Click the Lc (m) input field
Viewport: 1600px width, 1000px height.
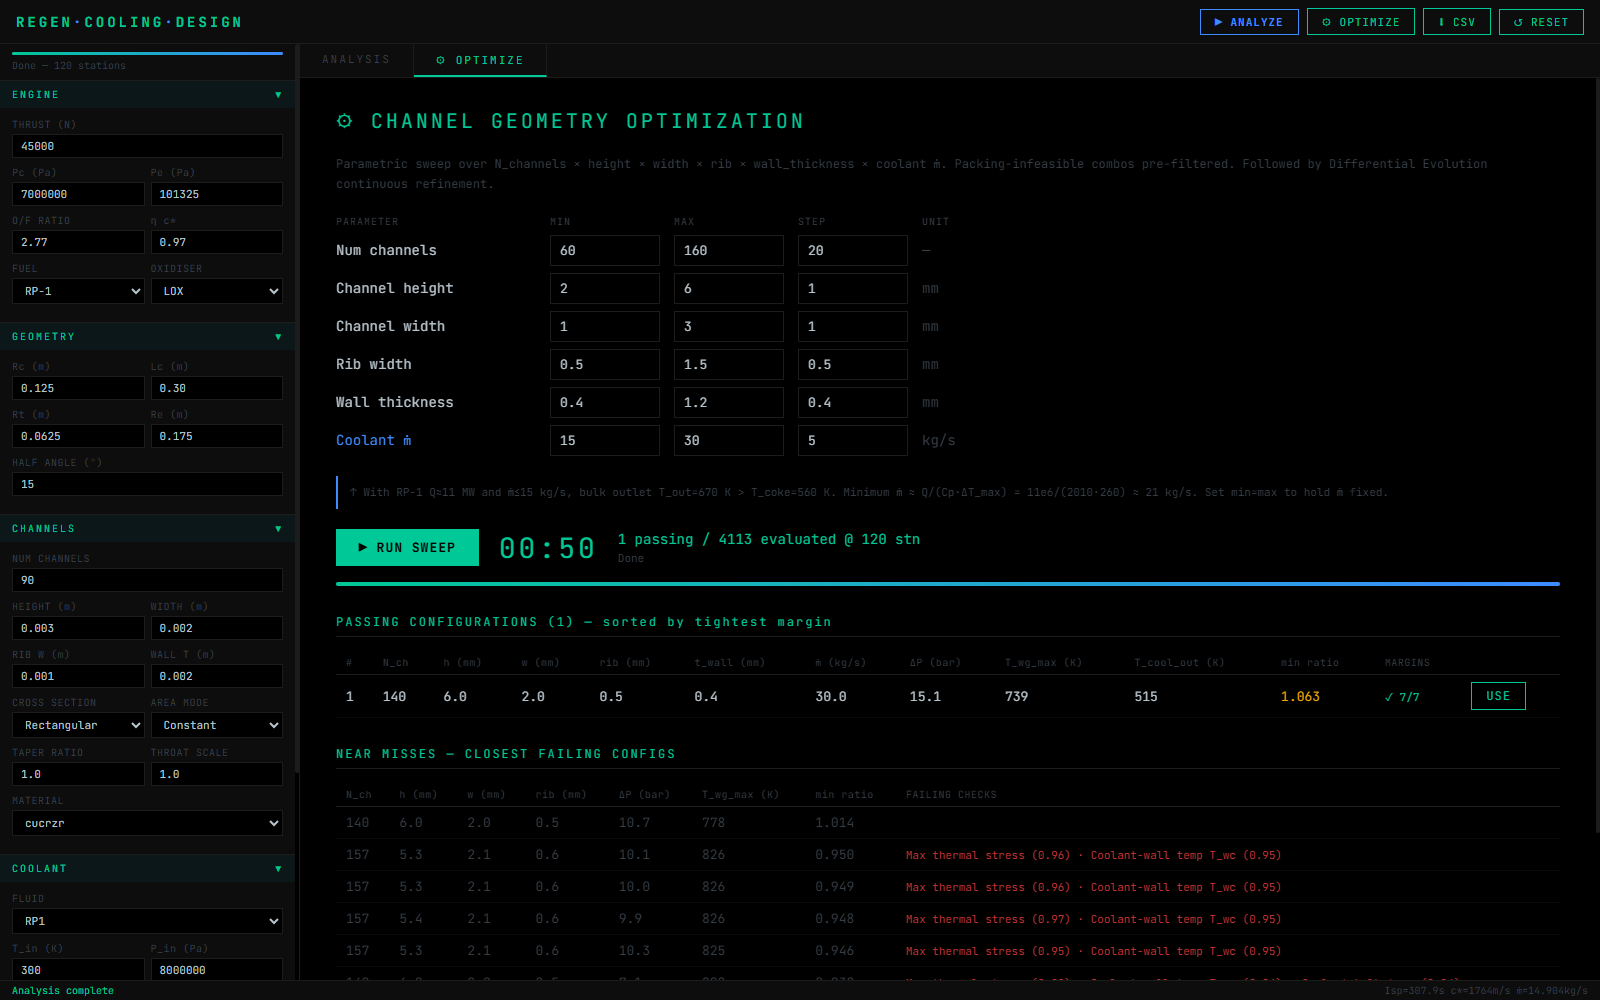pos(217,388)
